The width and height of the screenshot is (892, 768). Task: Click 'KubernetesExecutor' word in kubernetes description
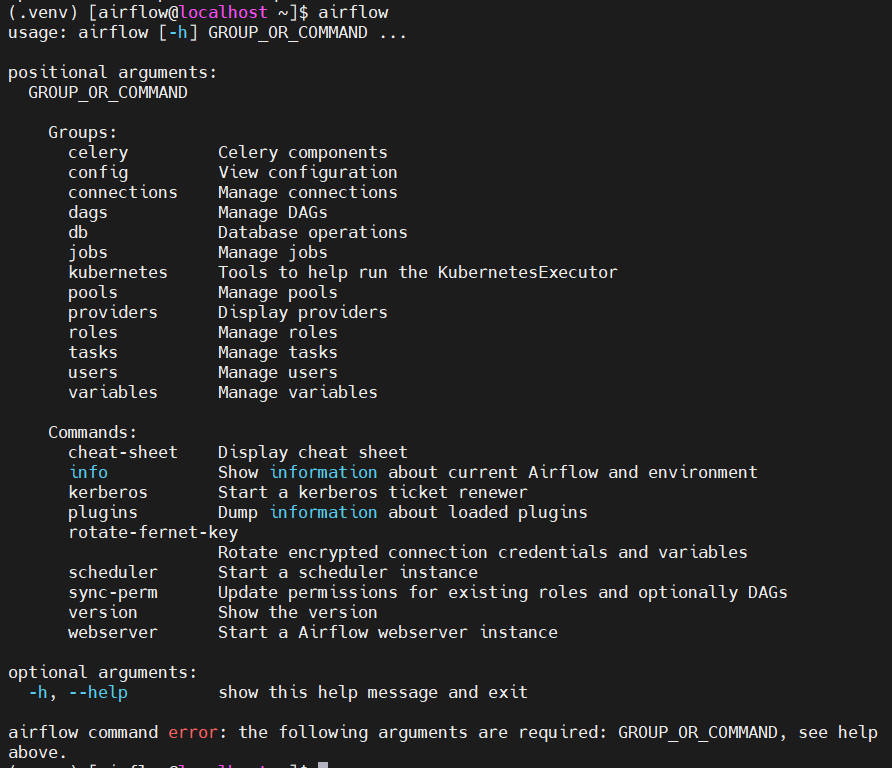(527, 272)
